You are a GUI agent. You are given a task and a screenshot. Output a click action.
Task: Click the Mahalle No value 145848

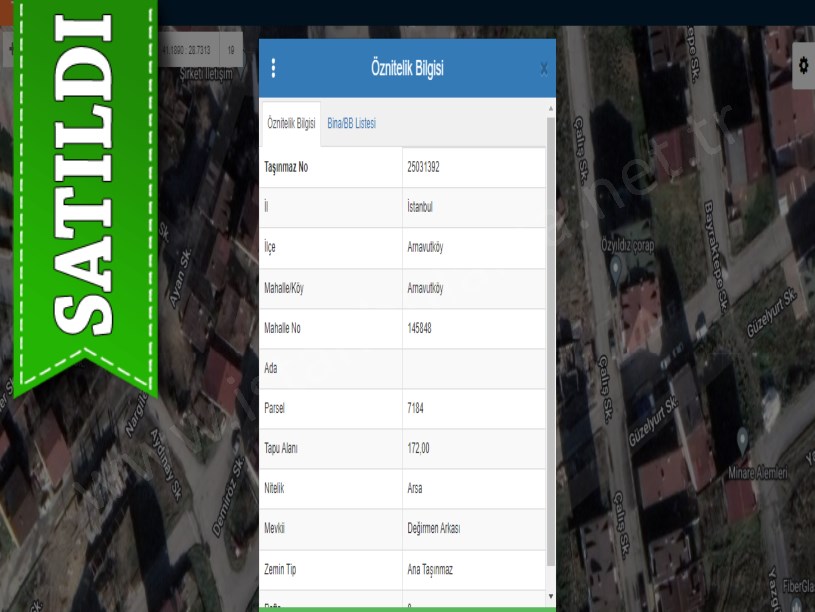point(419,328)
